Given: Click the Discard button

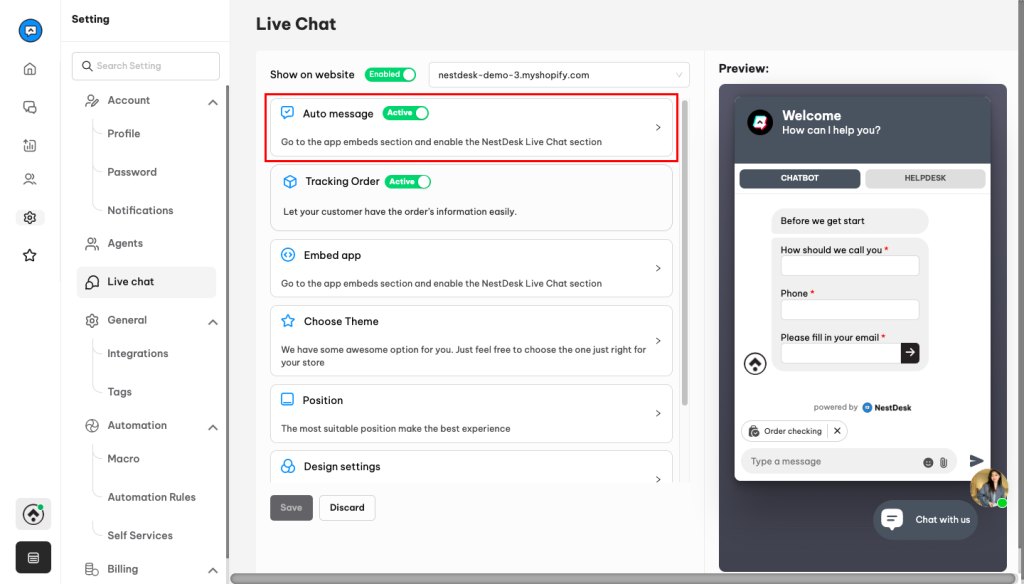Looking at the screenshot, I should pos(347,508).
